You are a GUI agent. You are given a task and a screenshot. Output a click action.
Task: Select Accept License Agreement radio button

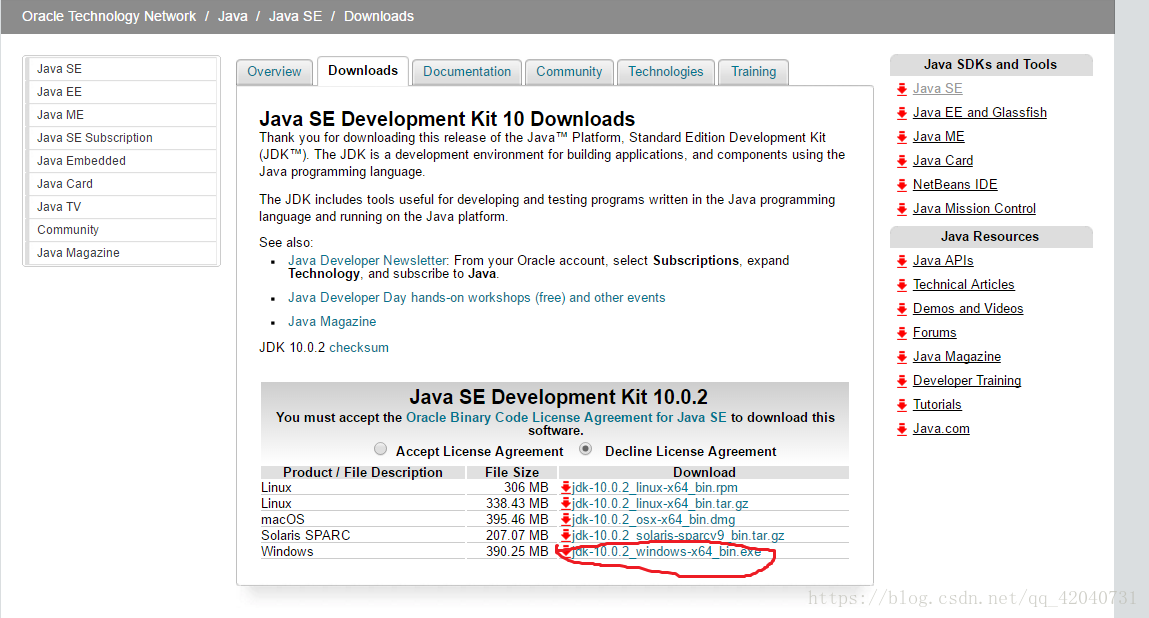[x=380, y=449]
